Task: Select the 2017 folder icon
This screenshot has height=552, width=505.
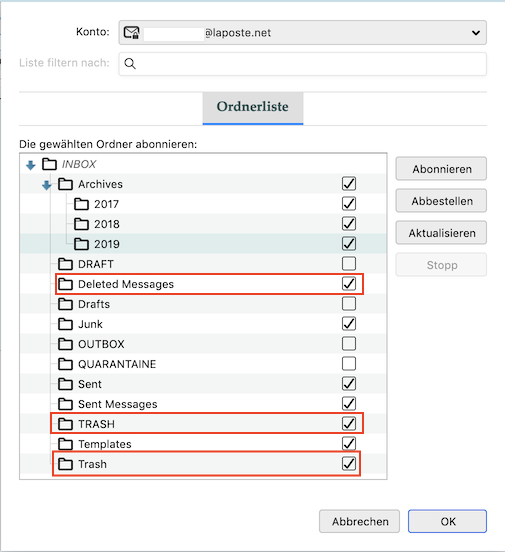Action: click(x=81, y=204)
